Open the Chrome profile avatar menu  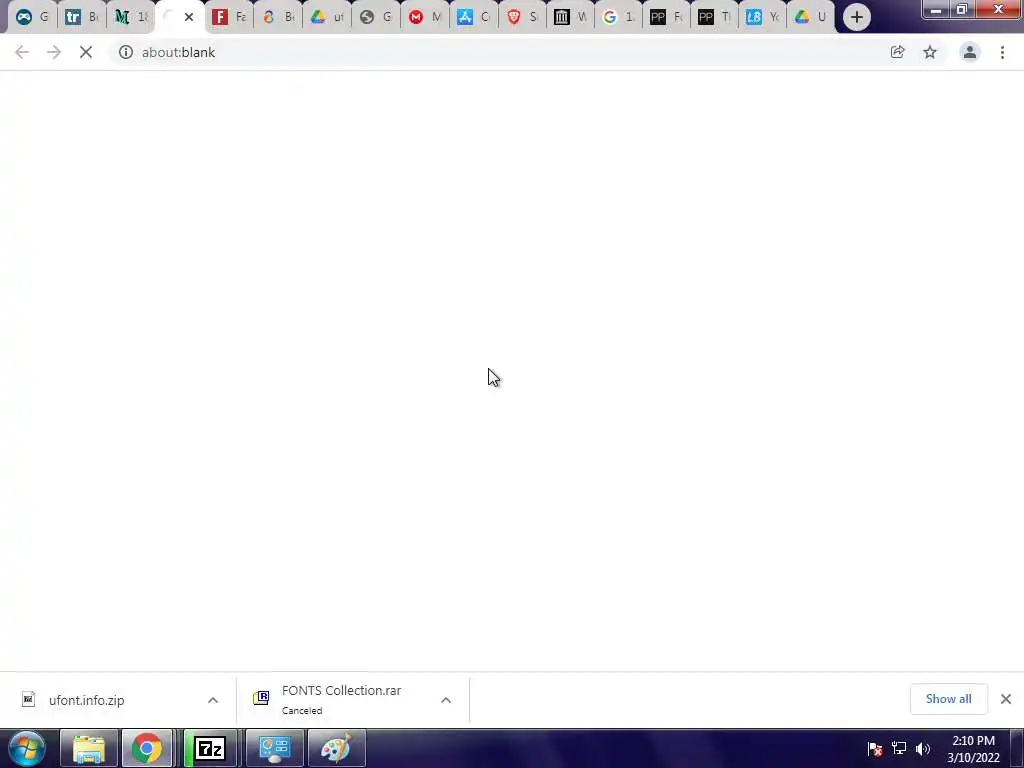(970, 52)
